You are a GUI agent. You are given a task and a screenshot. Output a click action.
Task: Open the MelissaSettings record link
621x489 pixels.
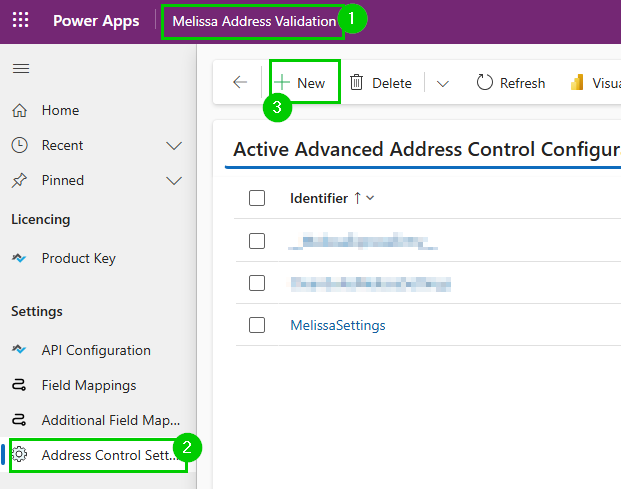(x=338, y=325)
